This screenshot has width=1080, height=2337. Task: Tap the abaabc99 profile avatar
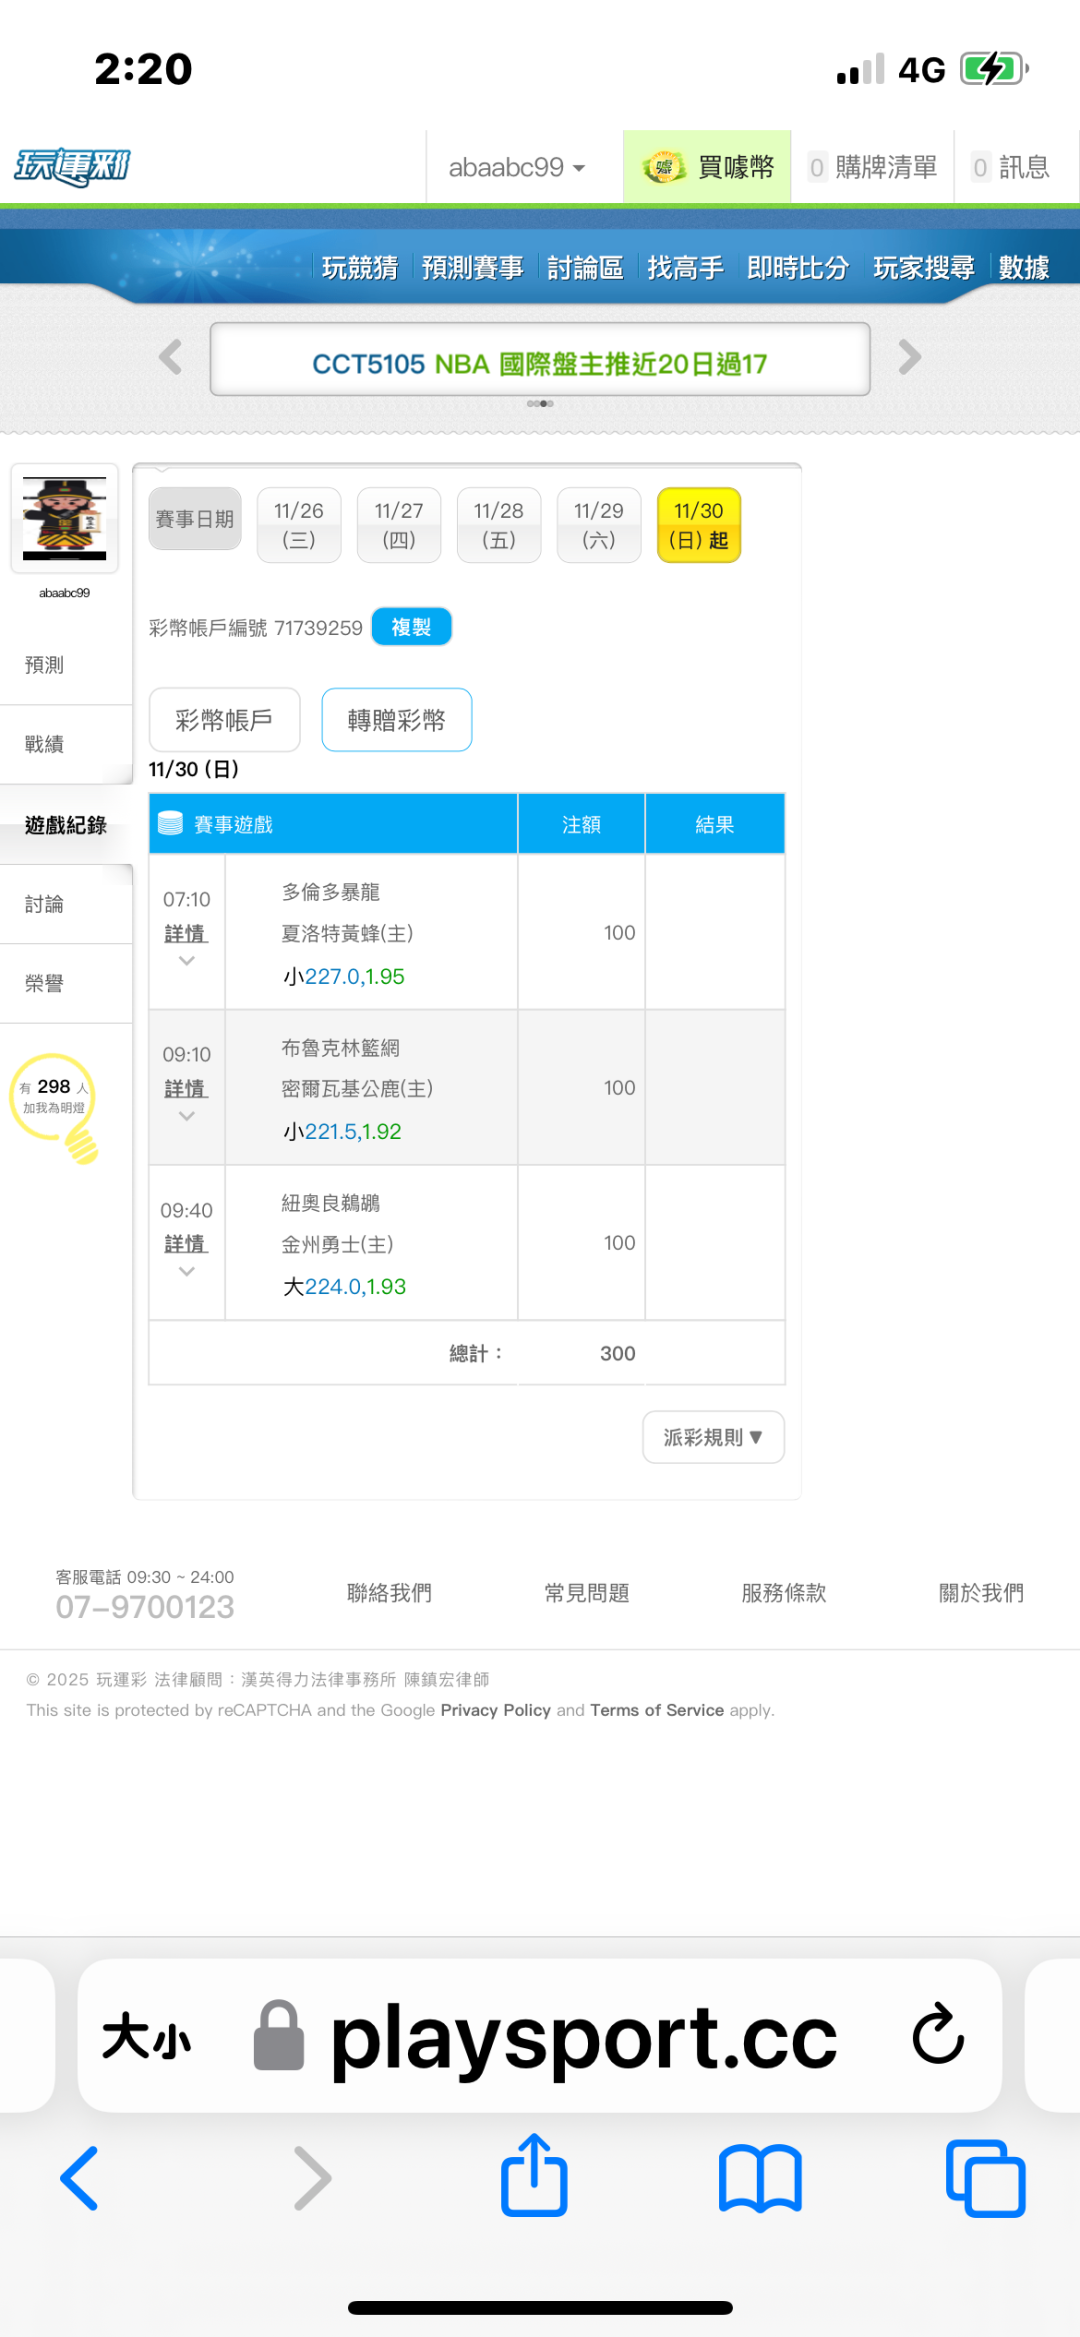[x=65, y=518]
